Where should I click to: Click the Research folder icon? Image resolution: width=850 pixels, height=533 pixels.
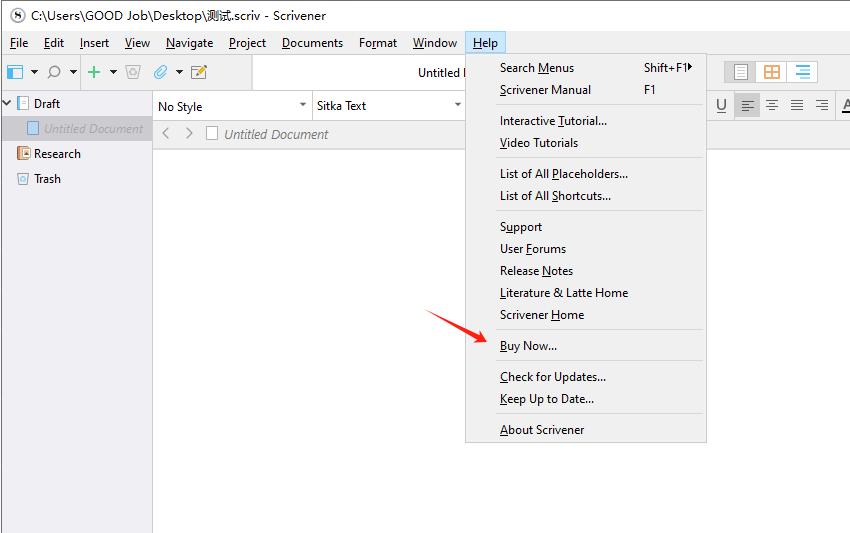click(x=23, y=153)
